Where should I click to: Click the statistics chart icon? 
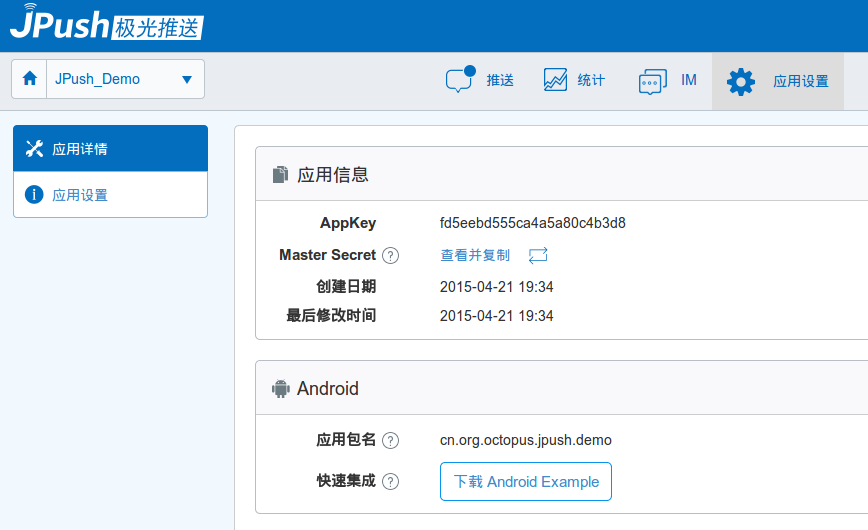coord(555,80)
